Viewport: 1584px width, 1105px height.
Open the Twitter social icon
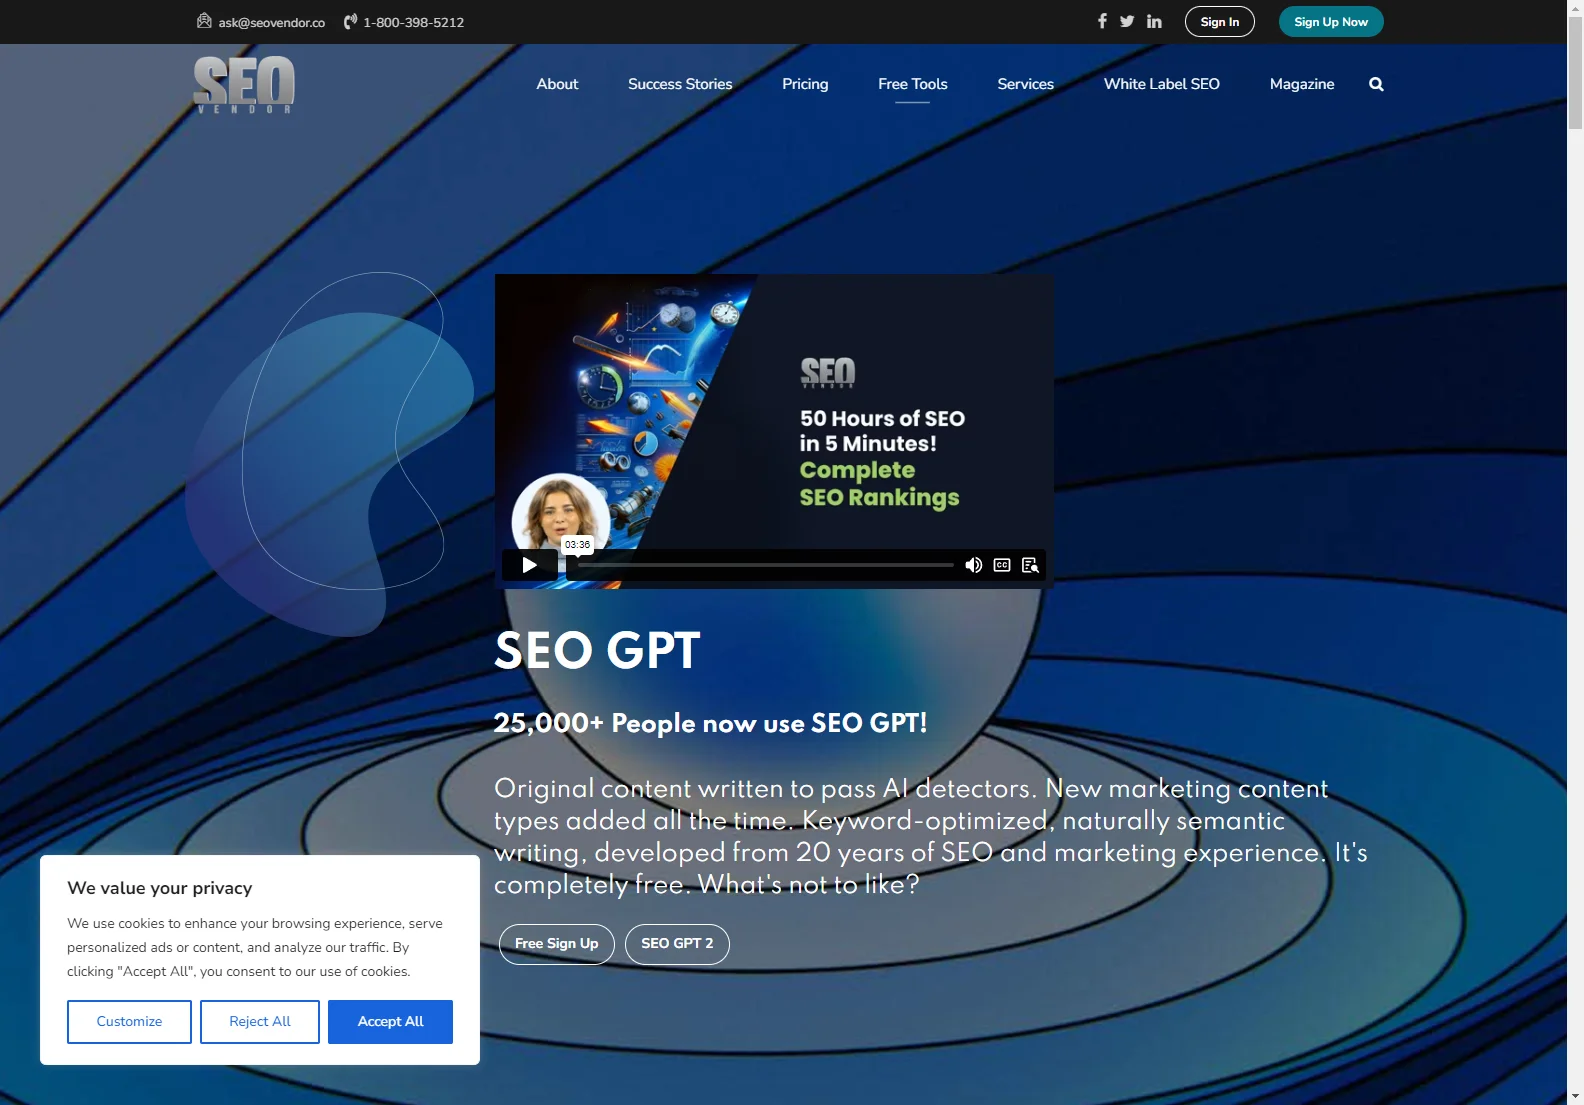pos(1127,21)
